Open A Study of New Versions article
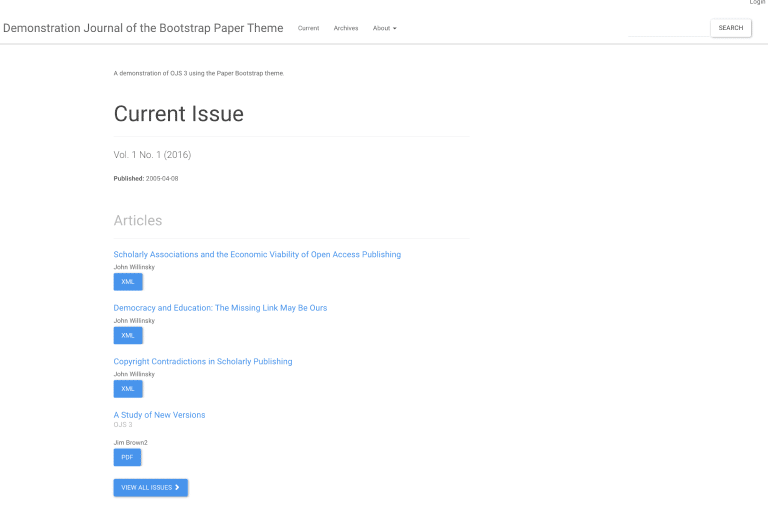This screenshot has width=768, height=513. coord(159,415)
